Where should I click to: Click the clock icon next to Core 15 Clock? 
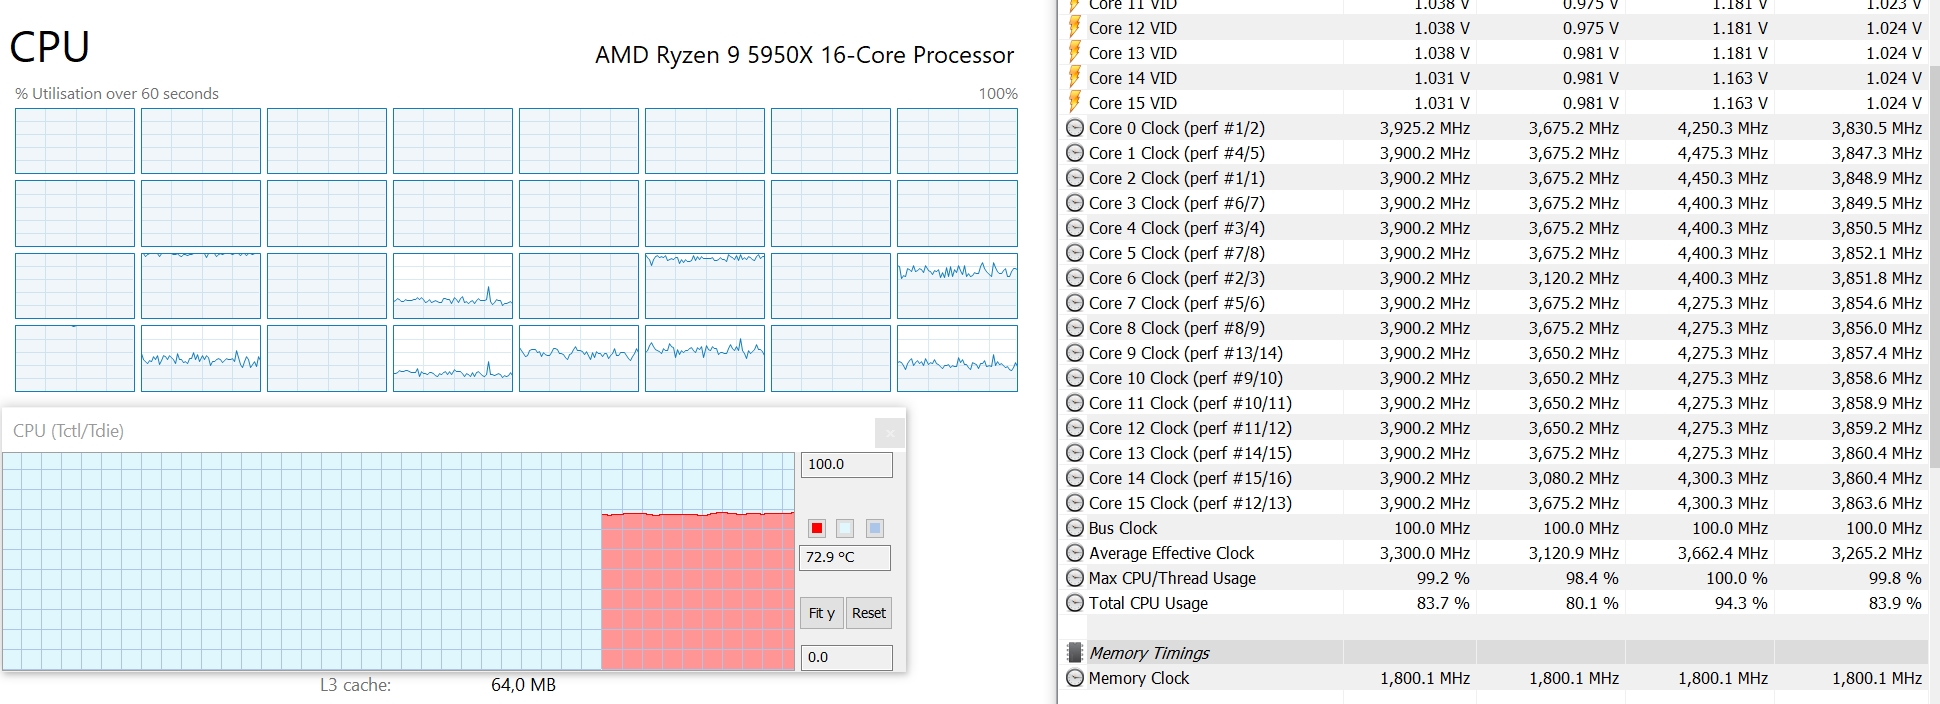[1075, 503]
